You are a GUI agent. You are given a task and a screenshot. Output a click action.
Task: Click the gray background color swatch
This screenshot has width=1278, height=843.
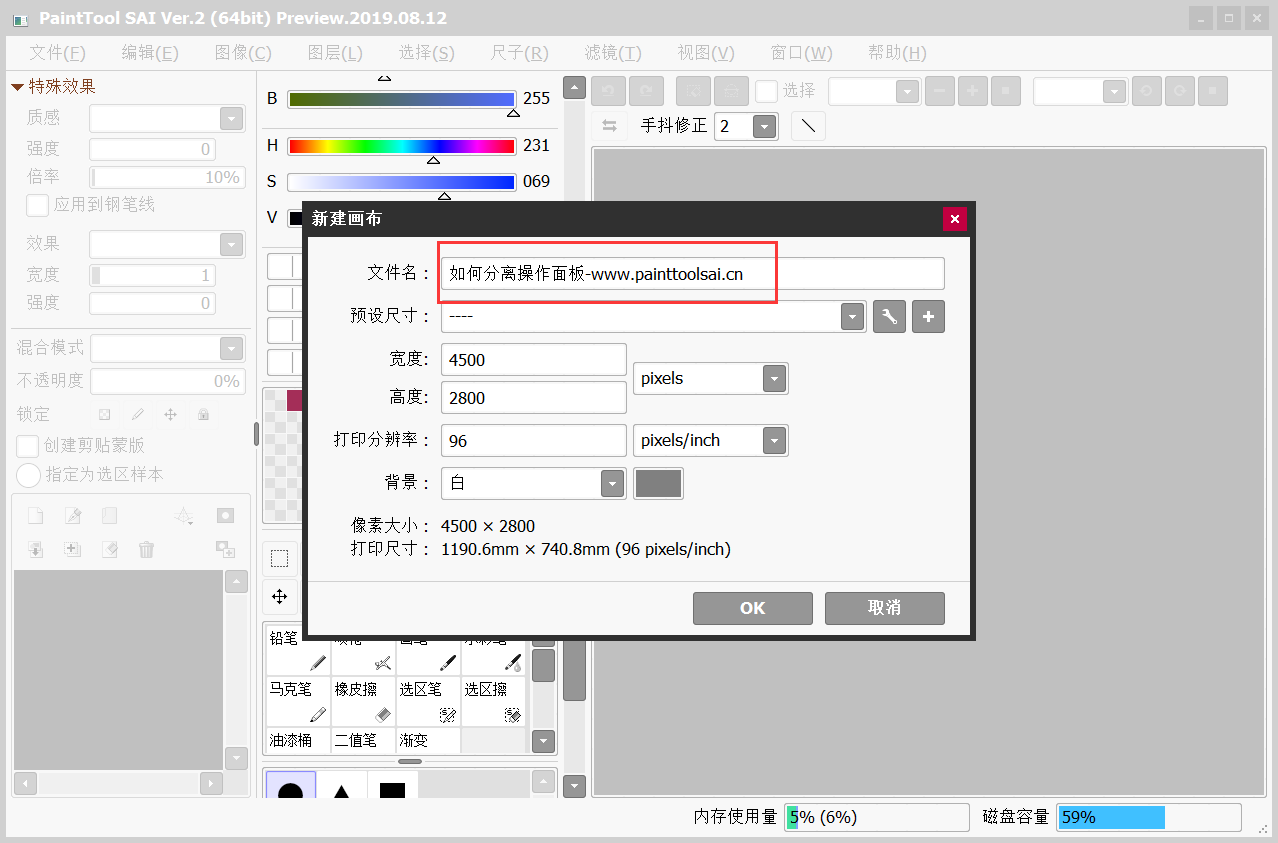point(659,484)
